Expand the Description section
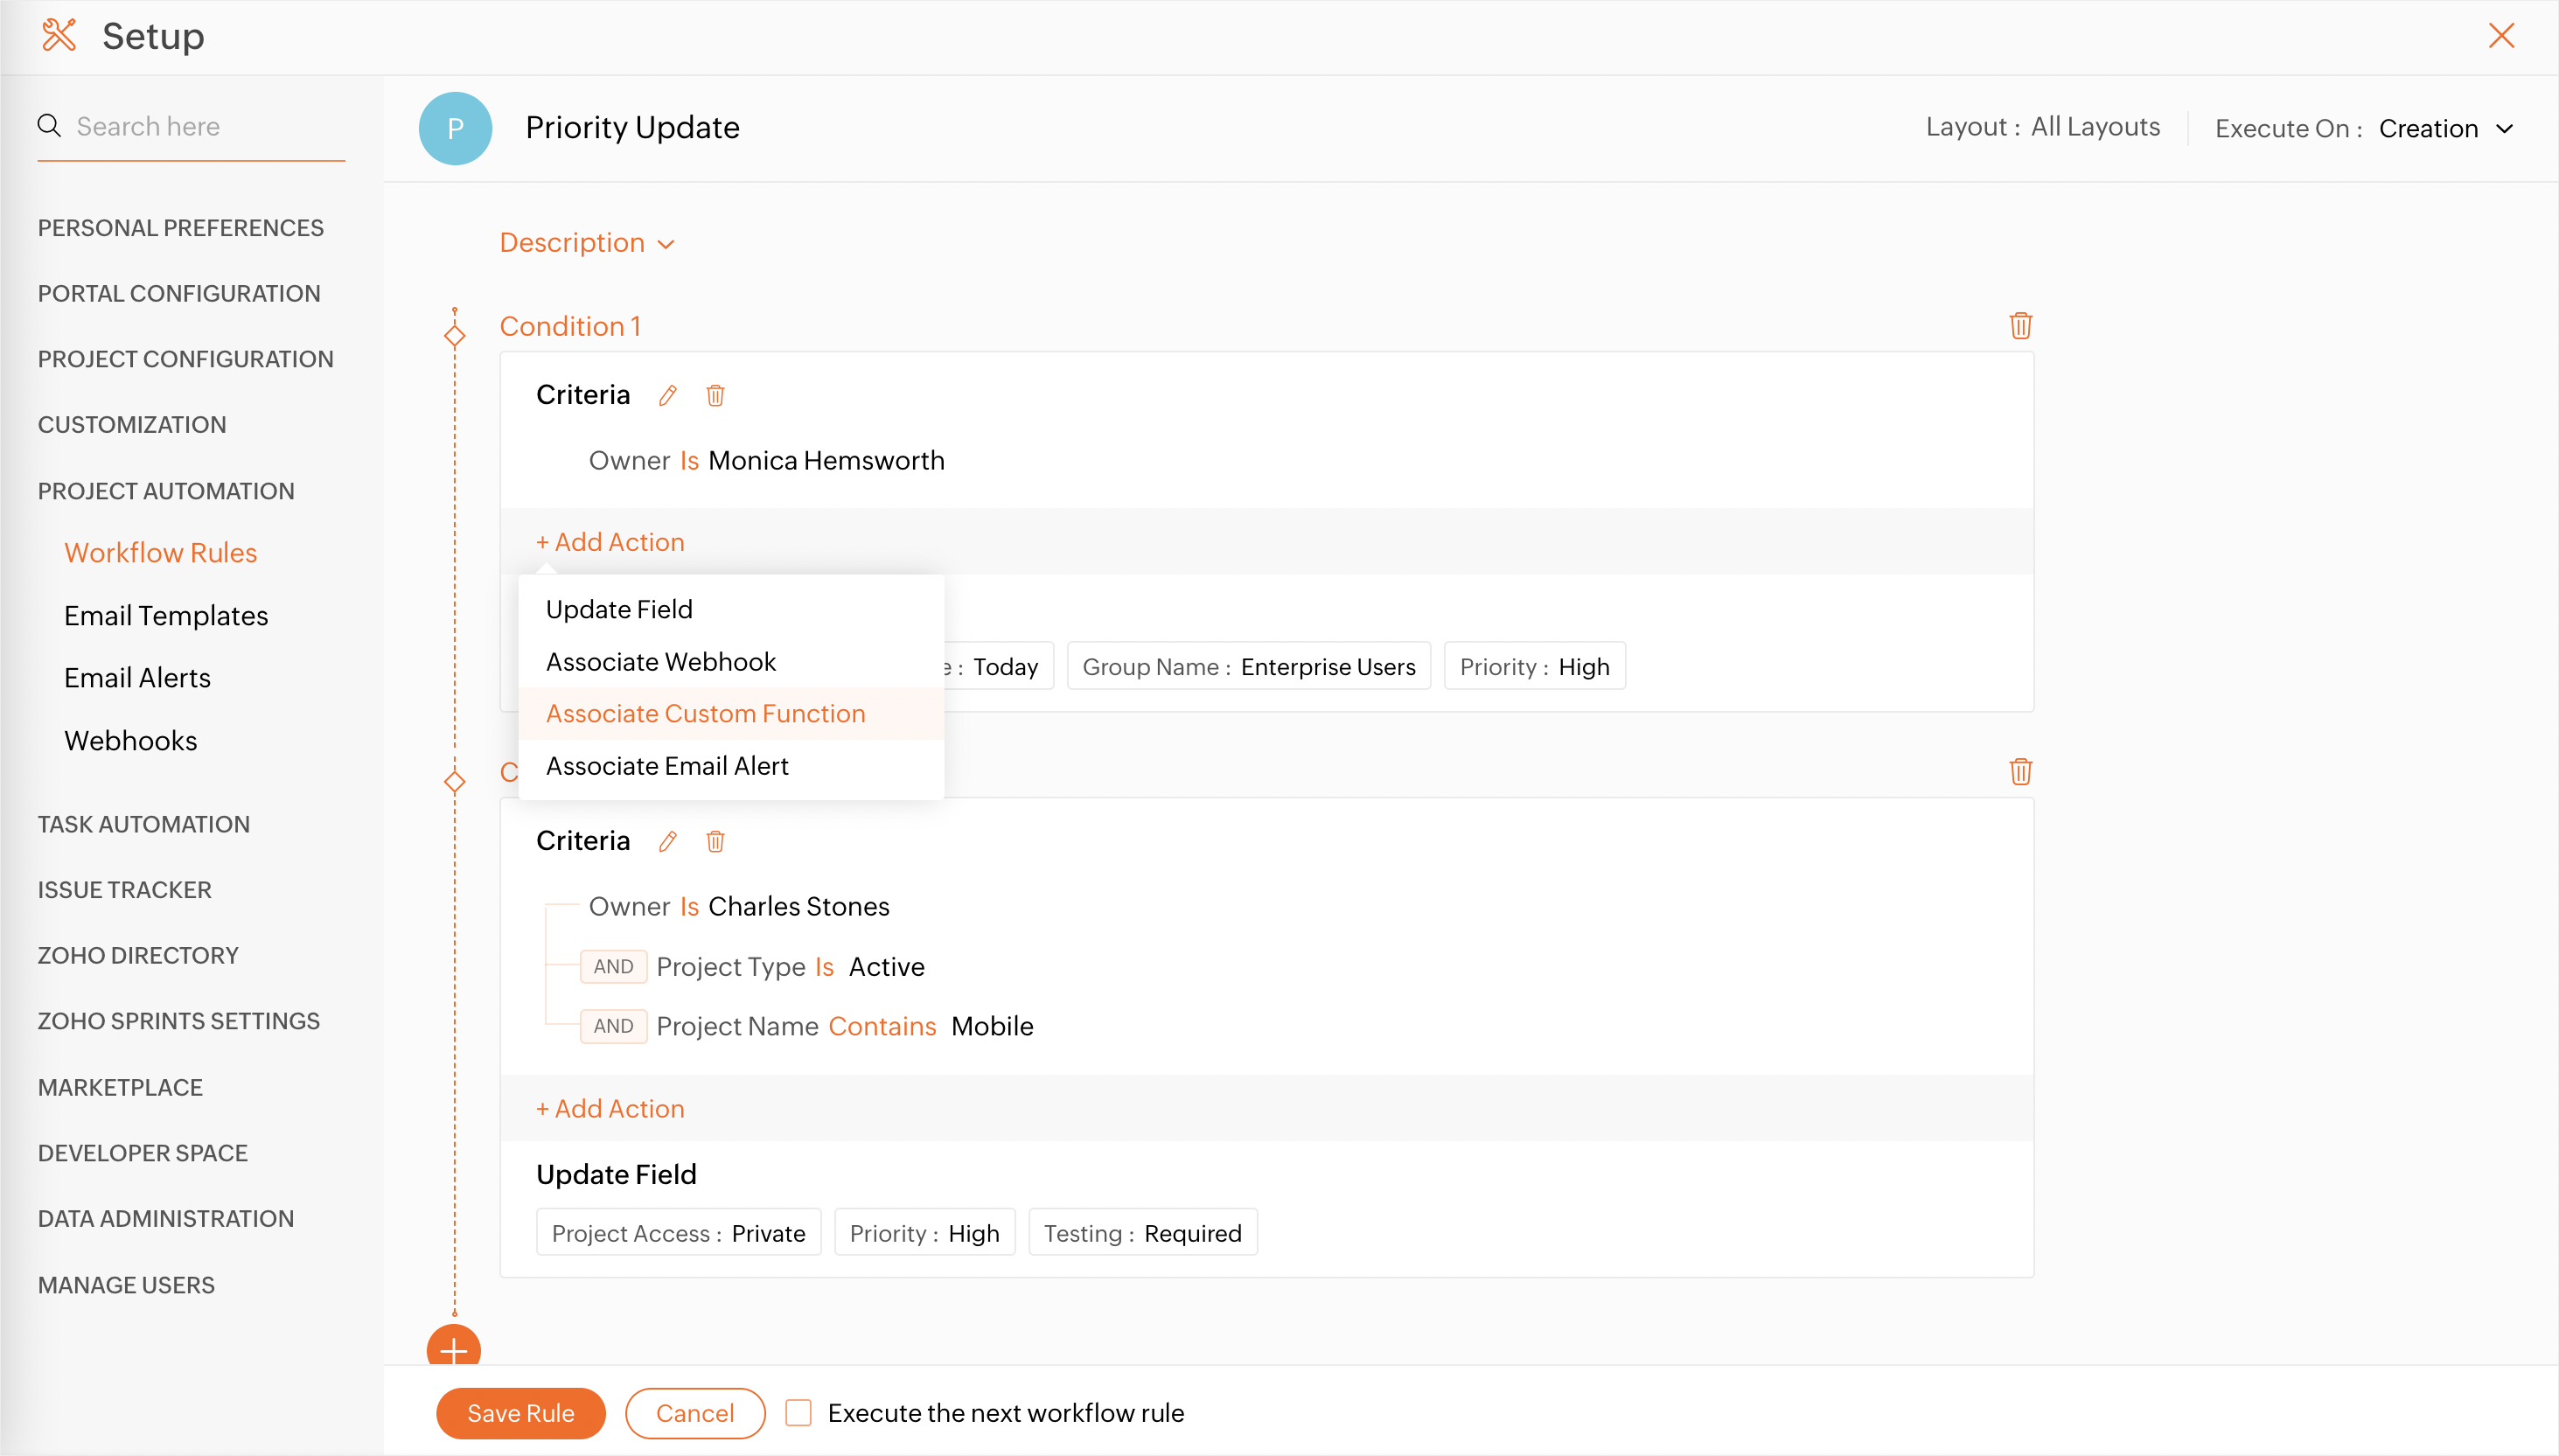The height and width of the screenshot is (1456, 2559). 587,243
